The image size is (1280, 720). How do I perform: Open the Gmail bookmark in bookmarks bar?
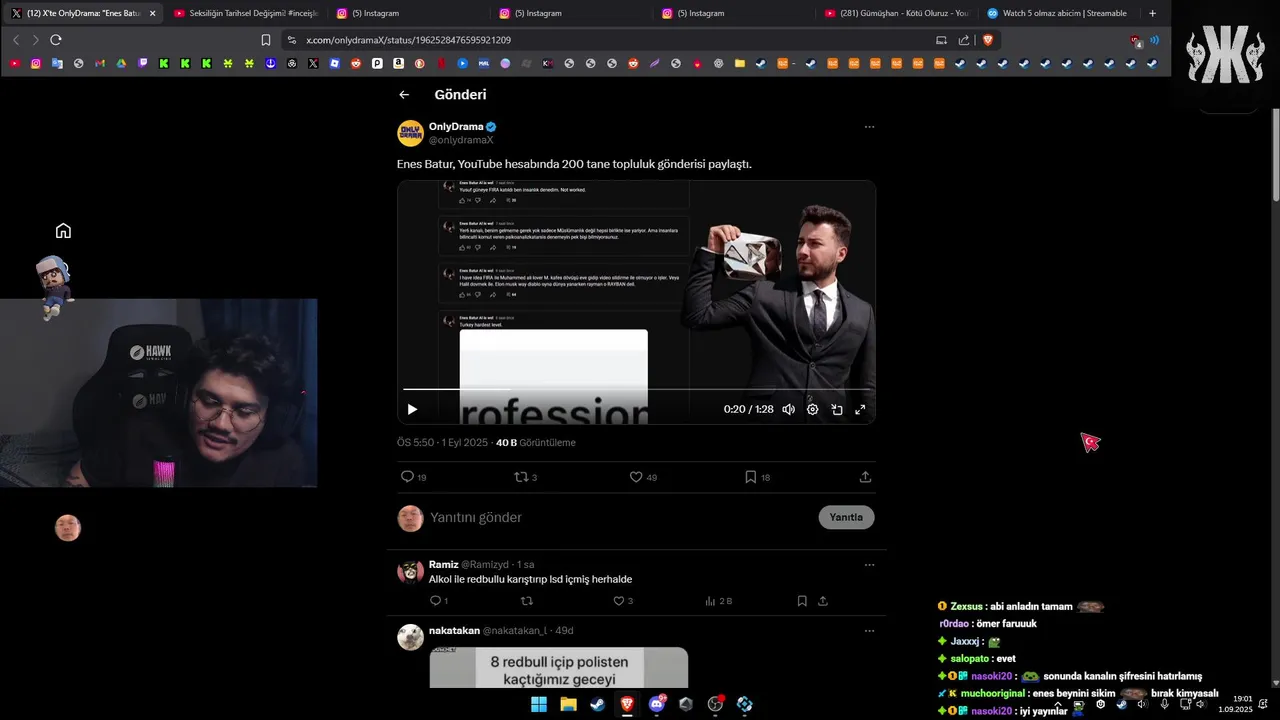[100, 63]
